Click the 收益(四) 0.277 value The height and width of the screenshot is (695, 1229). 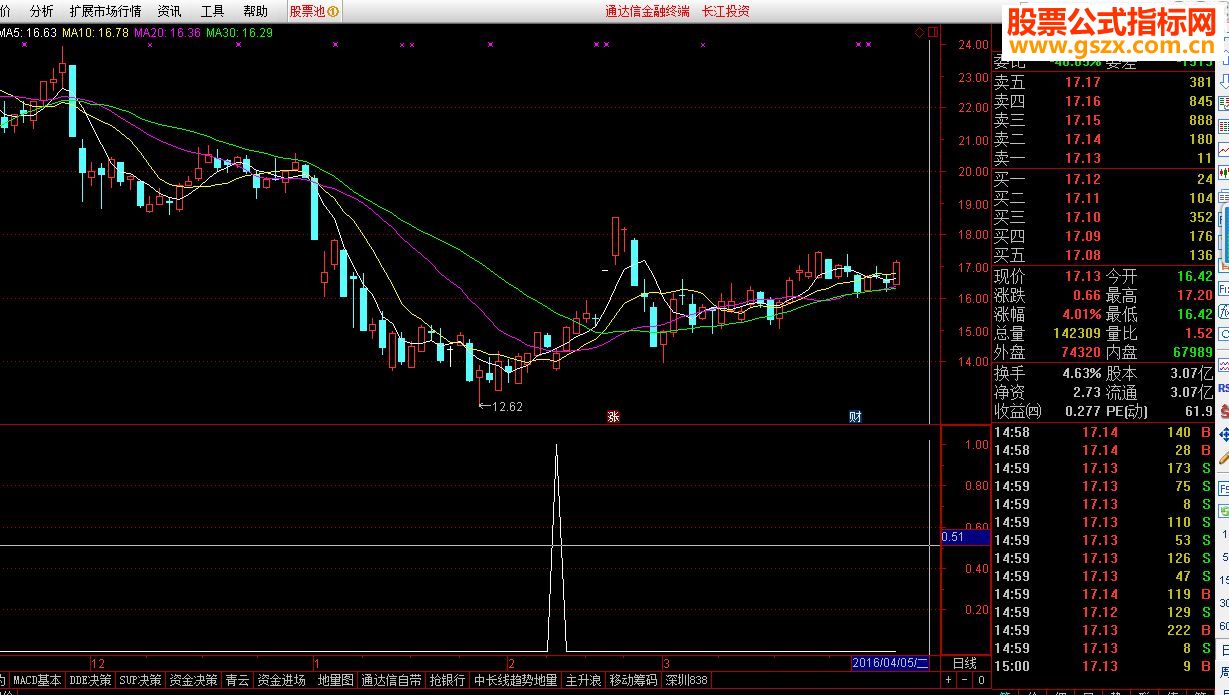[x=1083, y=411]
